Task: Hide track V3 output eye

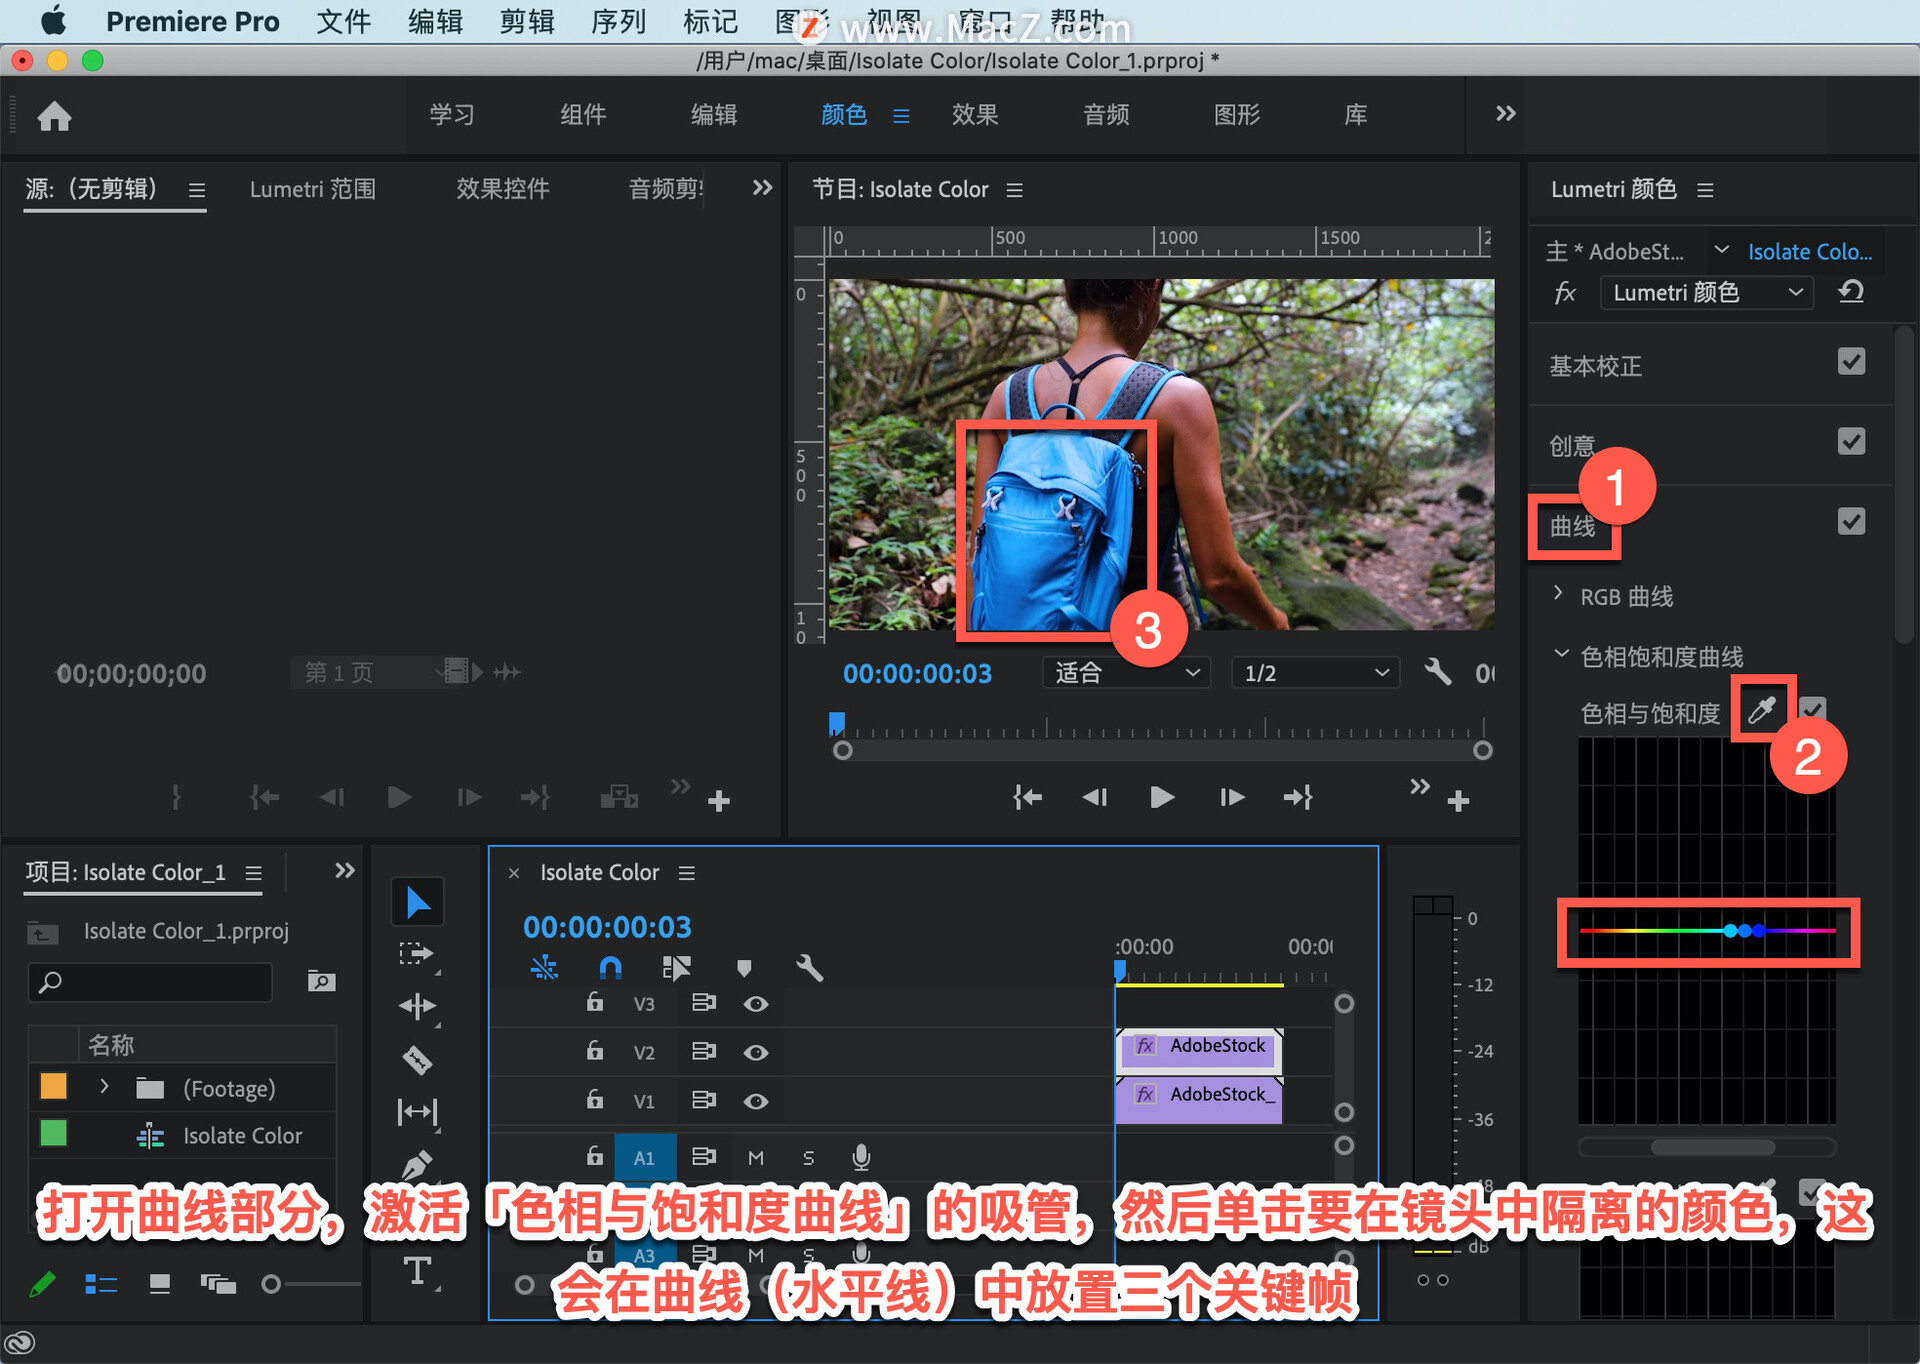Action: click(x=756, y=1003)
